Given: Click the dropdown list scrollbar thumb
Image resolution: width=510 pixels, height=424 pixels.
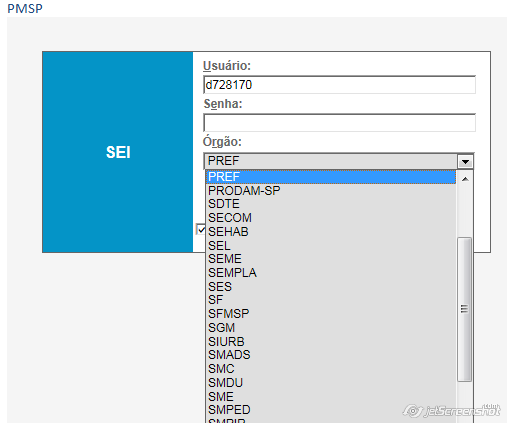Looking at the screenshot, I should click(464, 309).
